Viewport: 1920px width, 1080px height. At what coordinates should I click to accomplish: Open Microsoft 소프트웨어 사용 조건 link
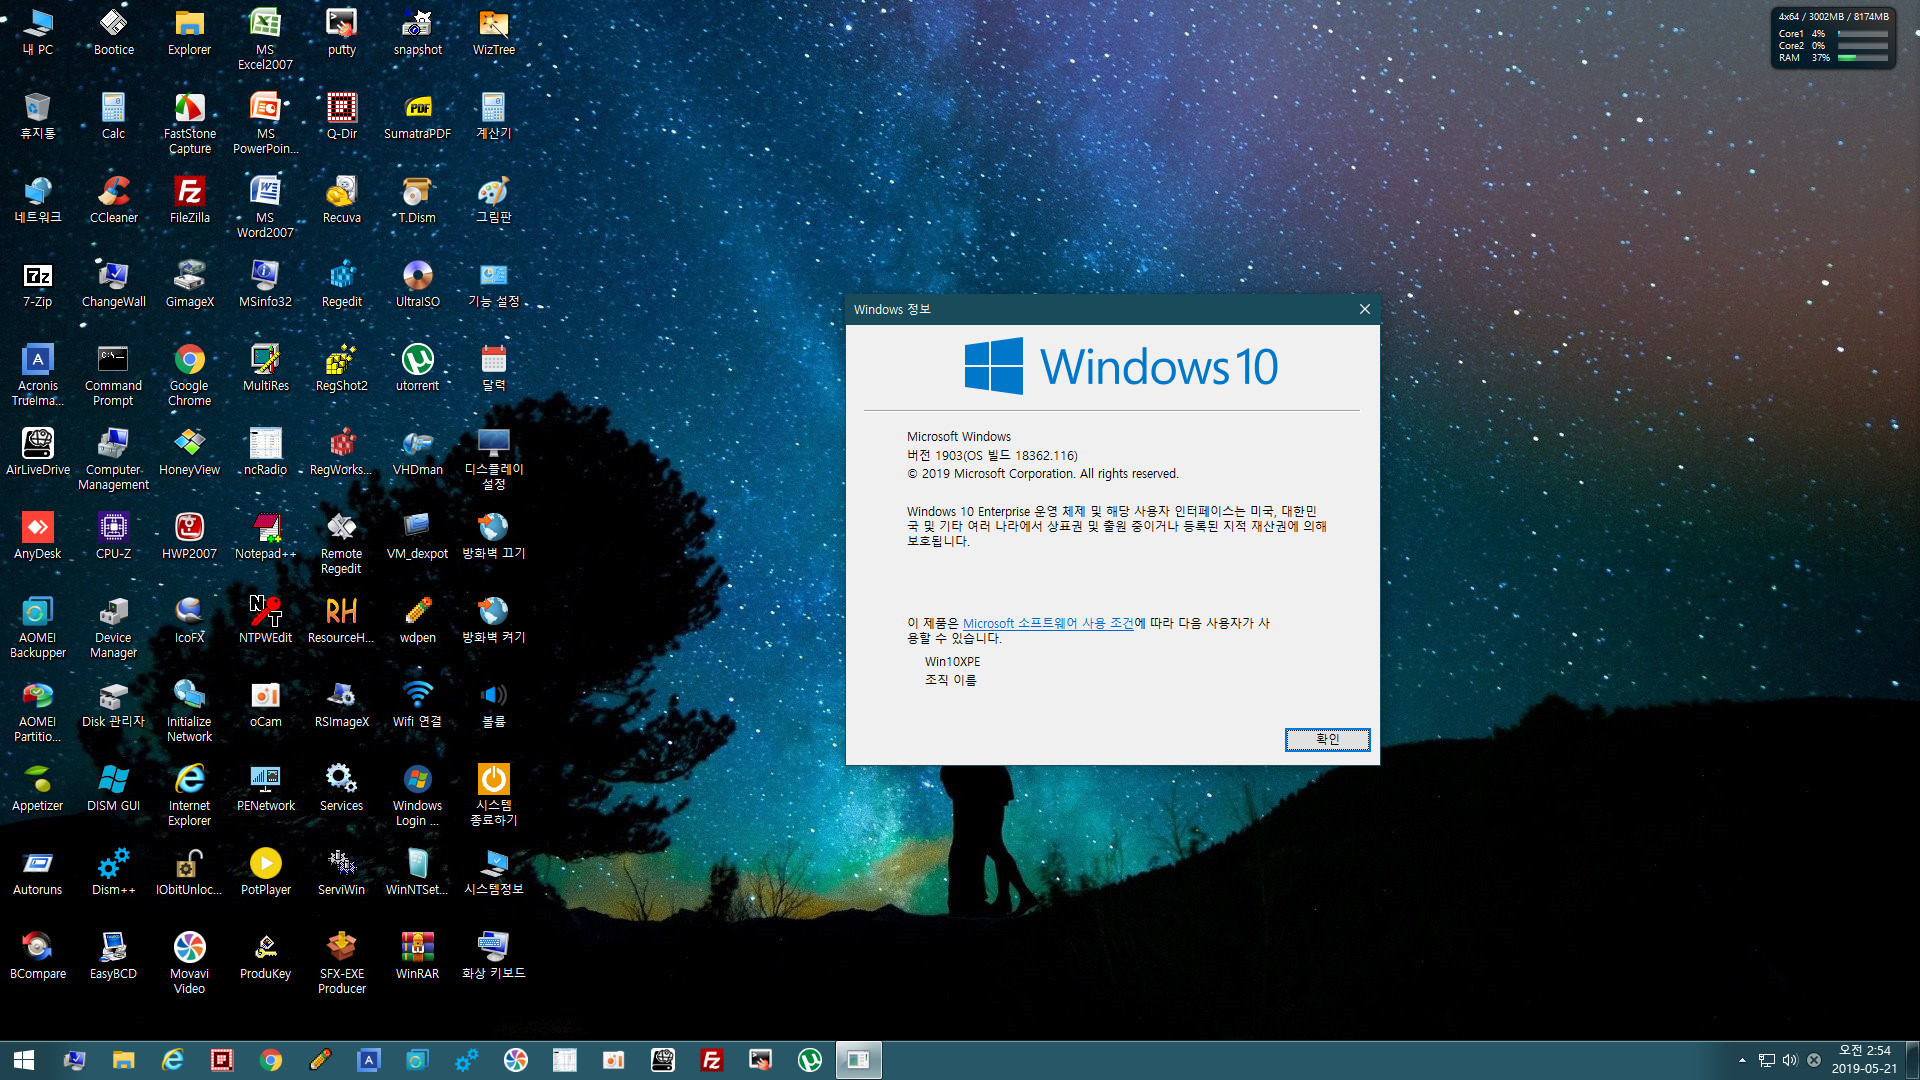point(1048,623)
